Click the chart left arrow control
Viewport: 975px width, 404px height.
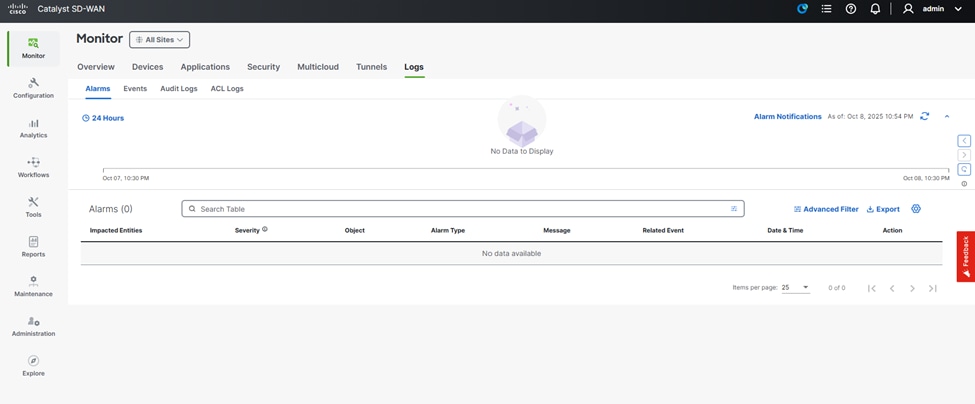pos(964,141)
